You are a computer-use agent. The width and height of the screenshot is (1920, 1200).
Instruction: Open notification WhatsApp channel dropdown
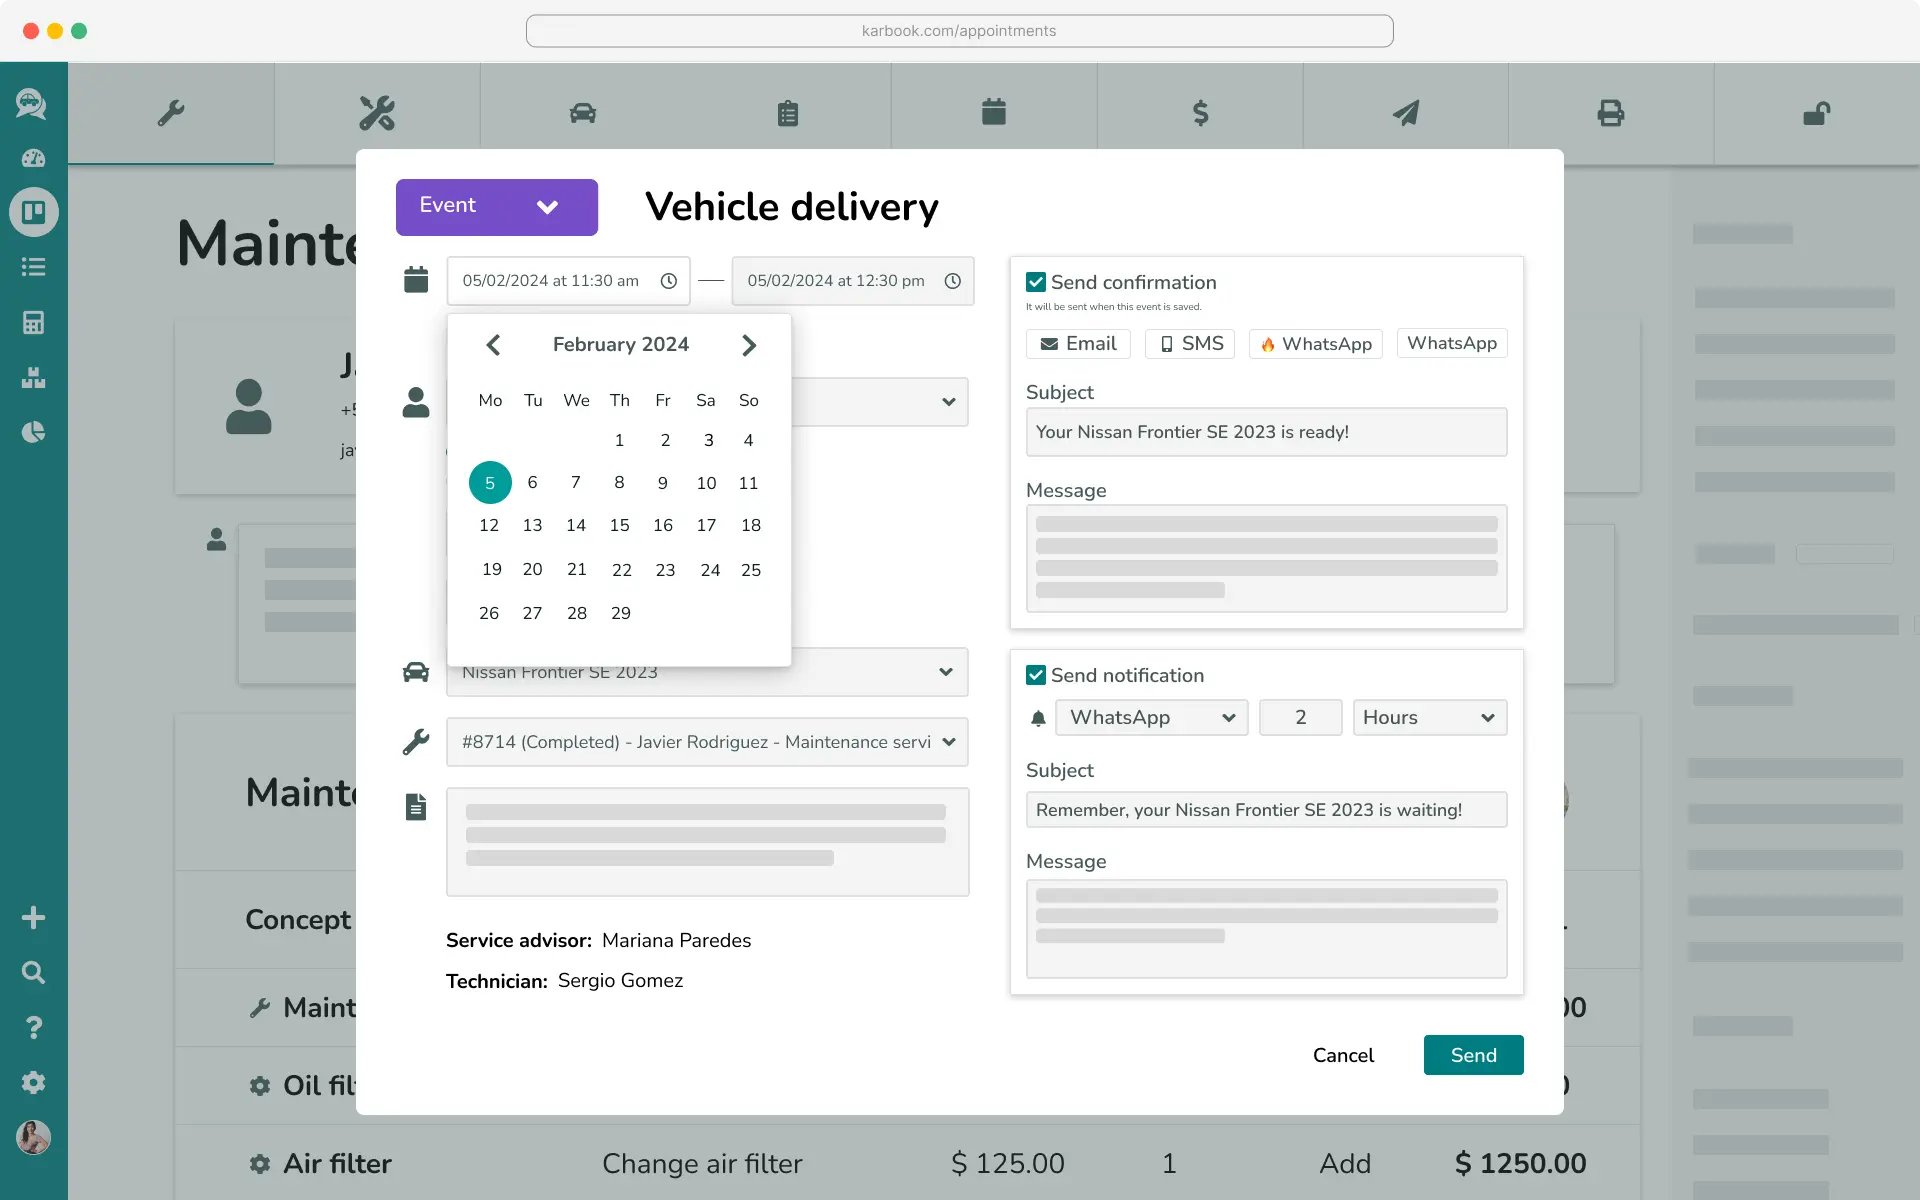point(1152,717)
